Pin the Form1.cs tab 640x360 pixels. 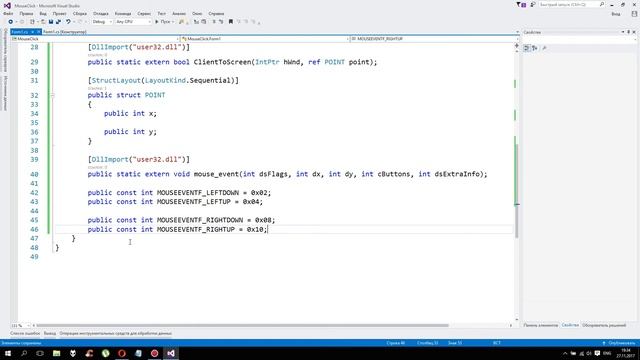tap(32, 32)
